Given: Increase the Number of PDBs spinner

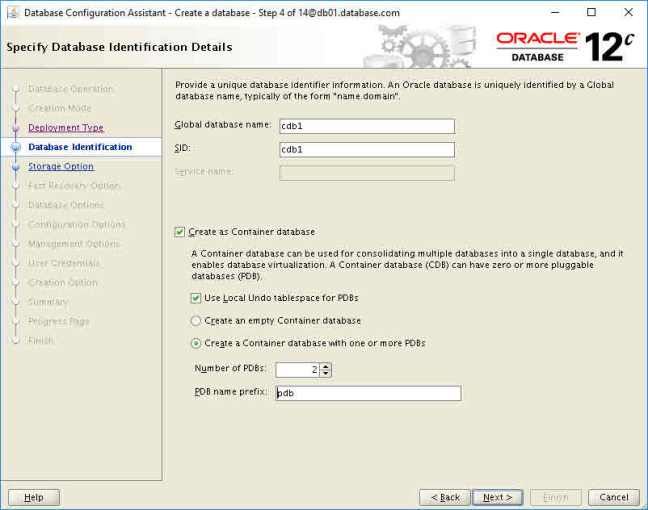Looking at the screenshot, I should (326, 366).
